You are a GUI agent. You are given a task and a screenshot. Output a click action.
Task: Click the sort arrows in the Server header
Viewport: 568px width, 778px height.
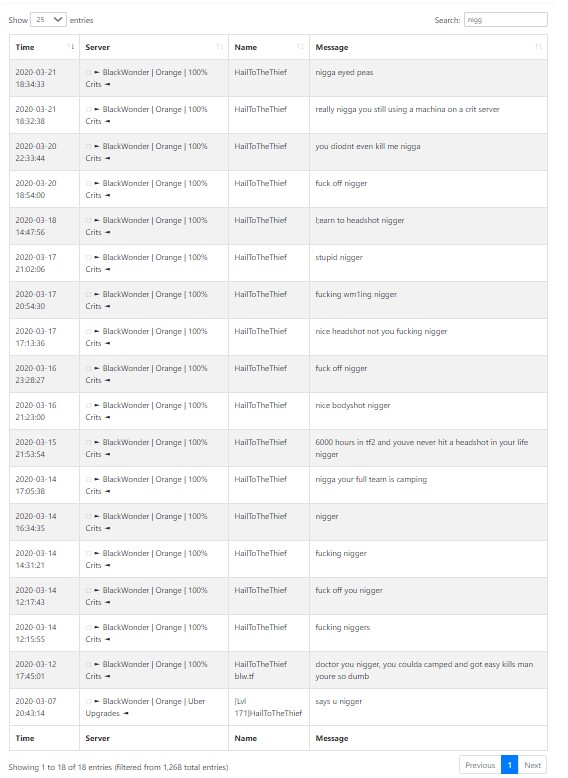219,47
